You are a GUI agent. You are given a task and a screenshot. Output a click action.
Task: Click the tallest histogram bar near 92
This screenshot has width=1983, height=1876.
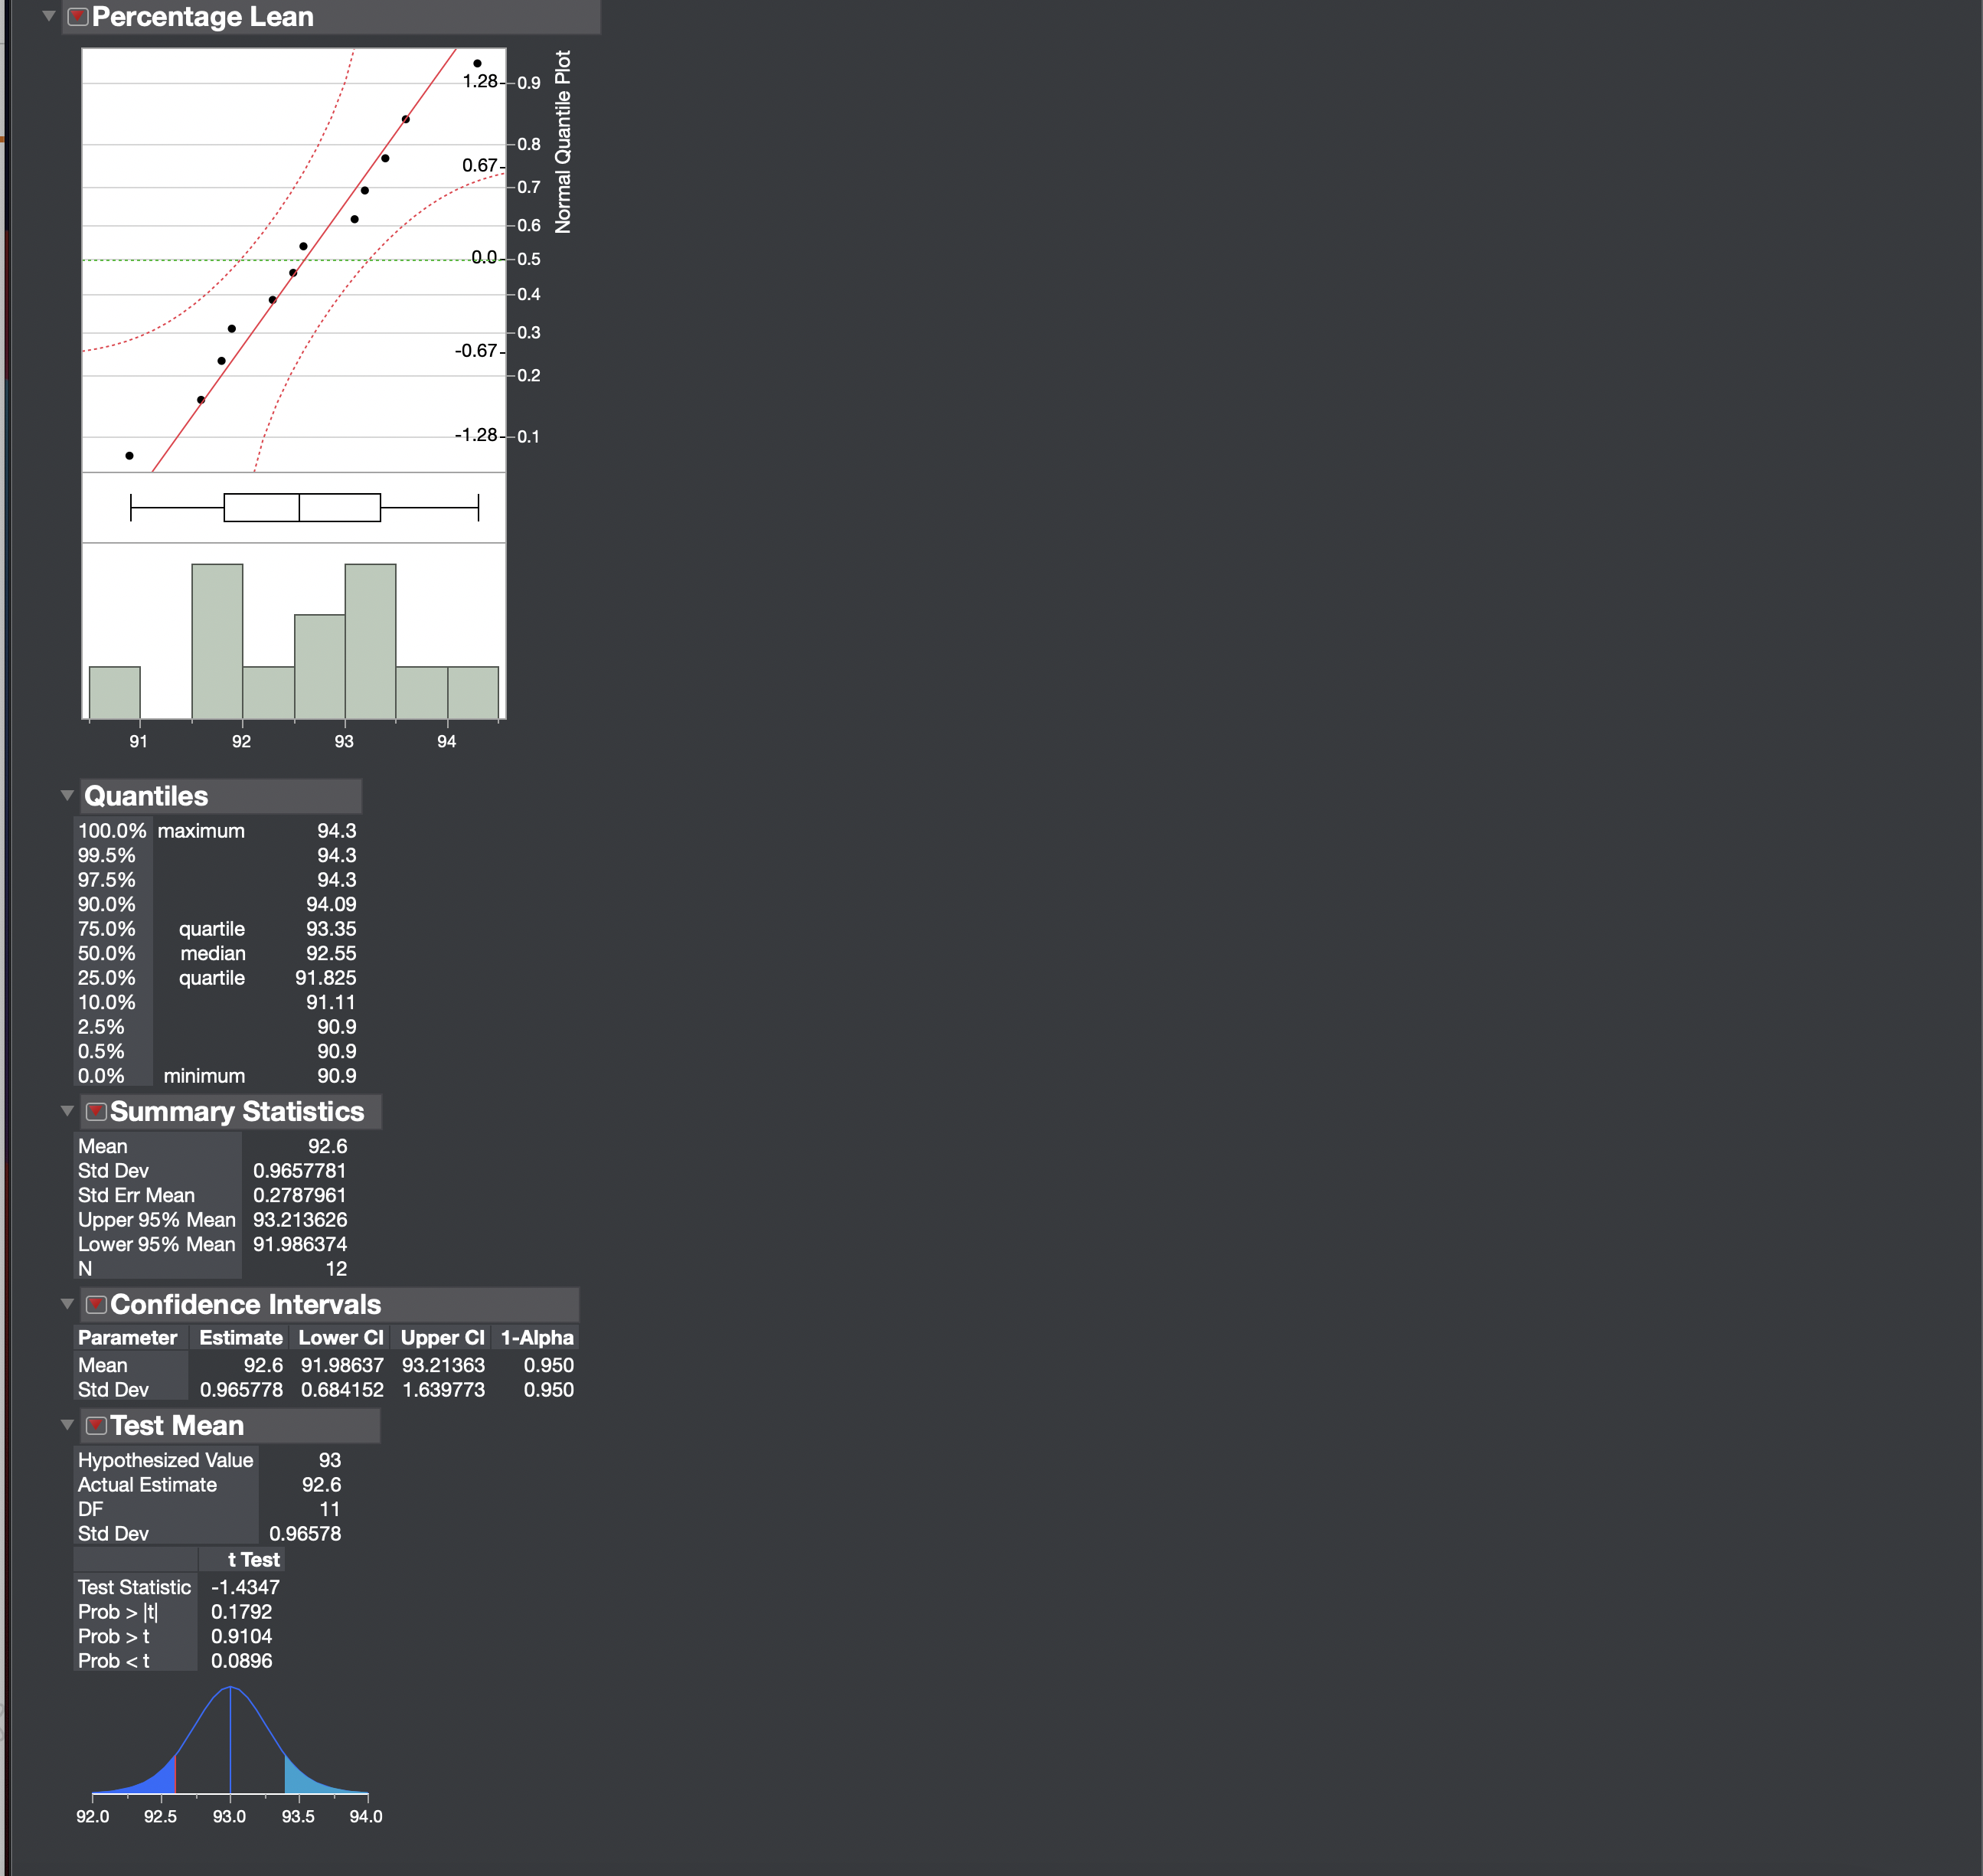(218, 630)
